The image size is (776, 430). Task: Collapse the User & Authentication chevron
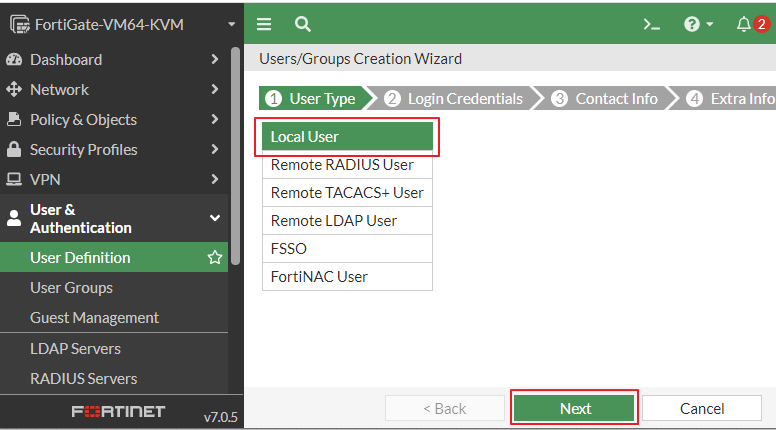tap(215, 218)
